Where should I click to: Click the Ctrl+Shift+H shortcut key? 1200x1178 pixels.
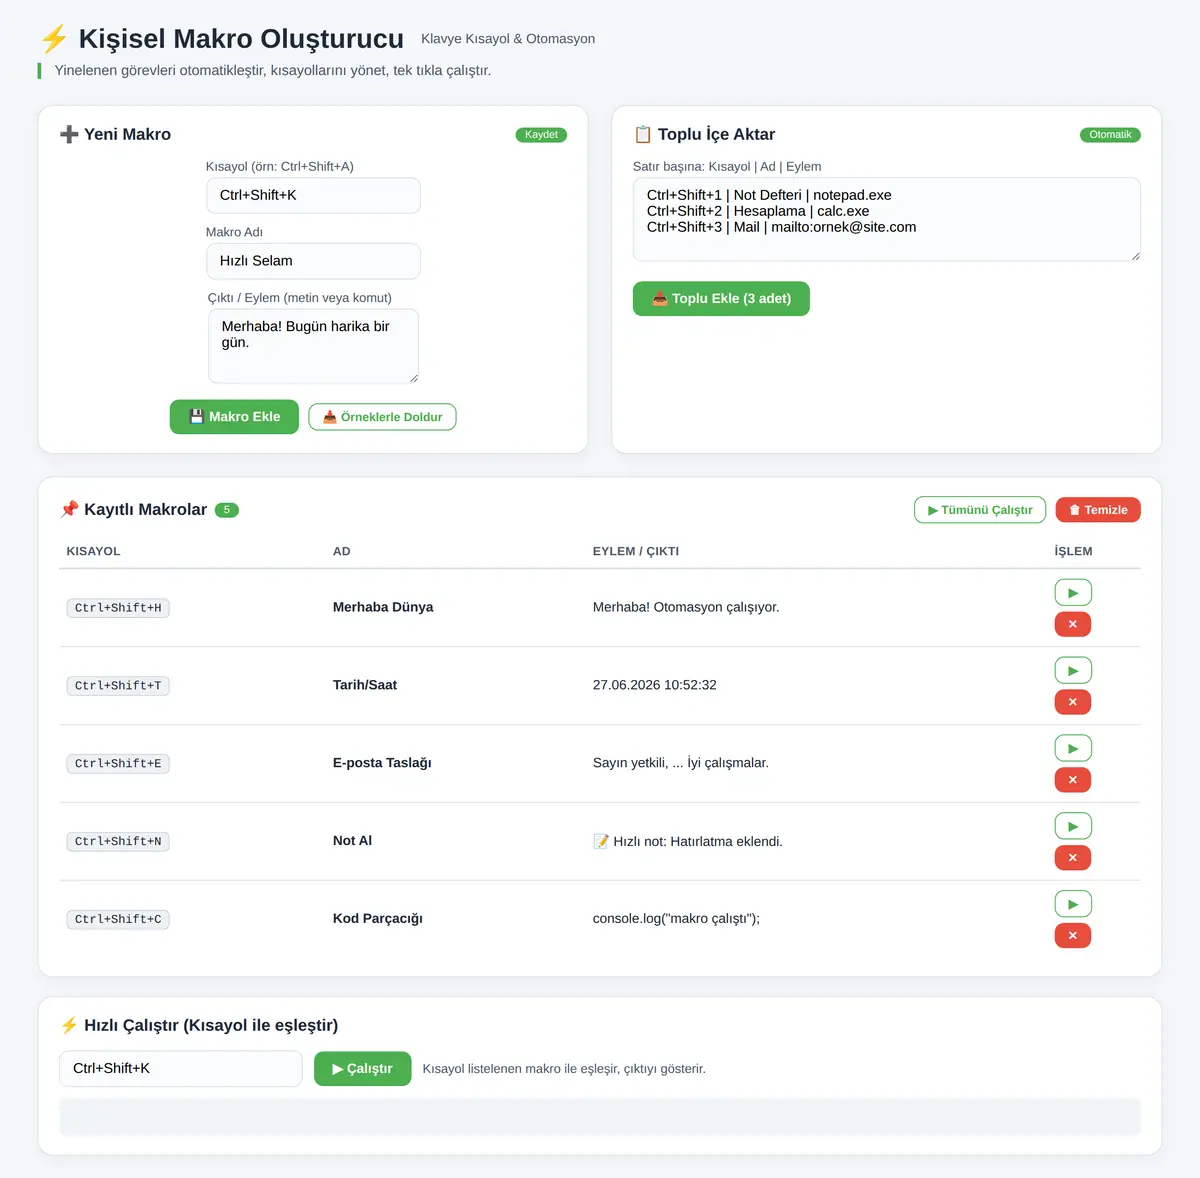(118, 608)
